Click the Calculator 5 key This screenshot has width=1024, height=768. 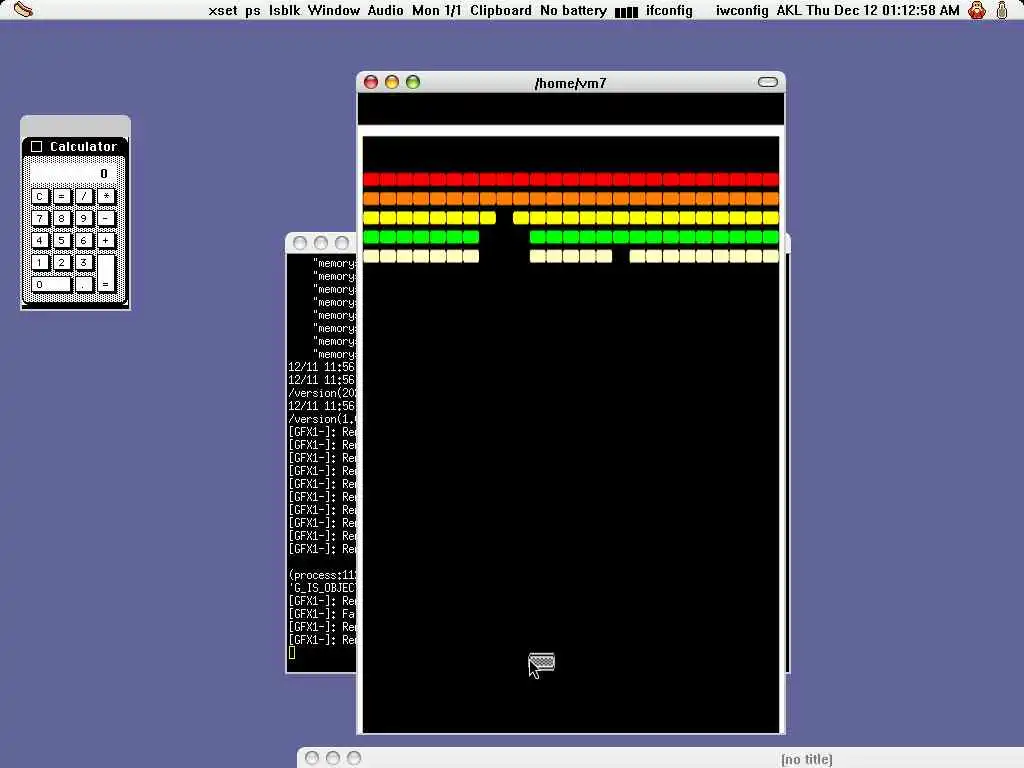[61, 240]
